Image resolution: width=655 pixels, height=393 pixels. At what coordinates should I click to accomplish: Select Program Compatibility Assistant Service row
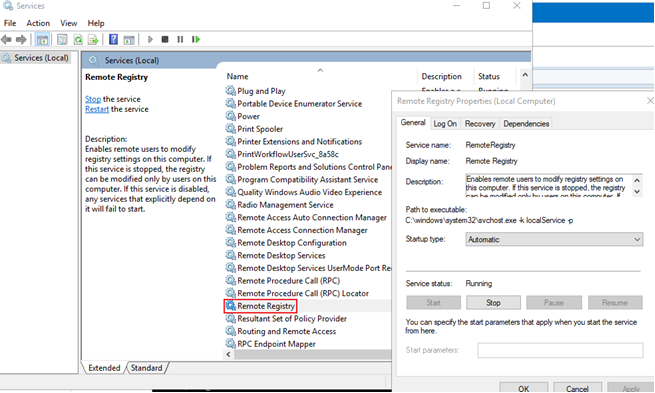[308, 180]
